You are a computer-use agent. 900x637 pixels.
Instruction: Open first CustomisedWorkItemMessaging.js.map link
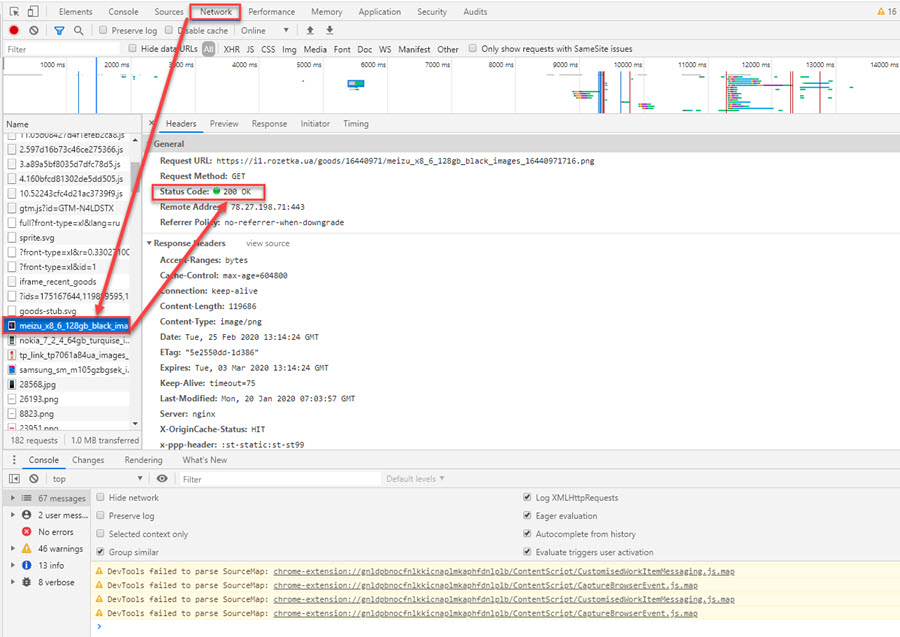503,572
